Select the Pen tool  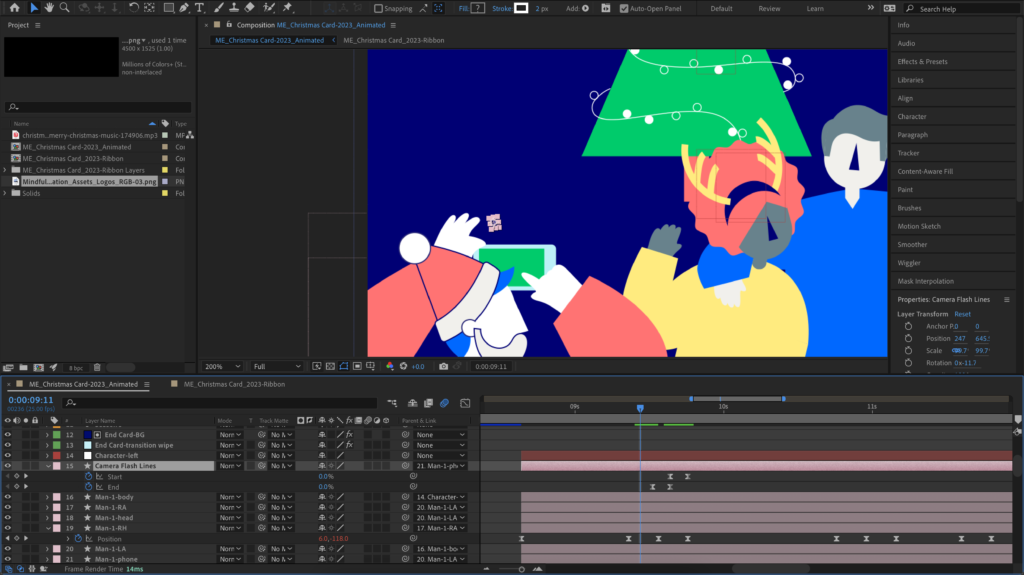click(184, 8)
